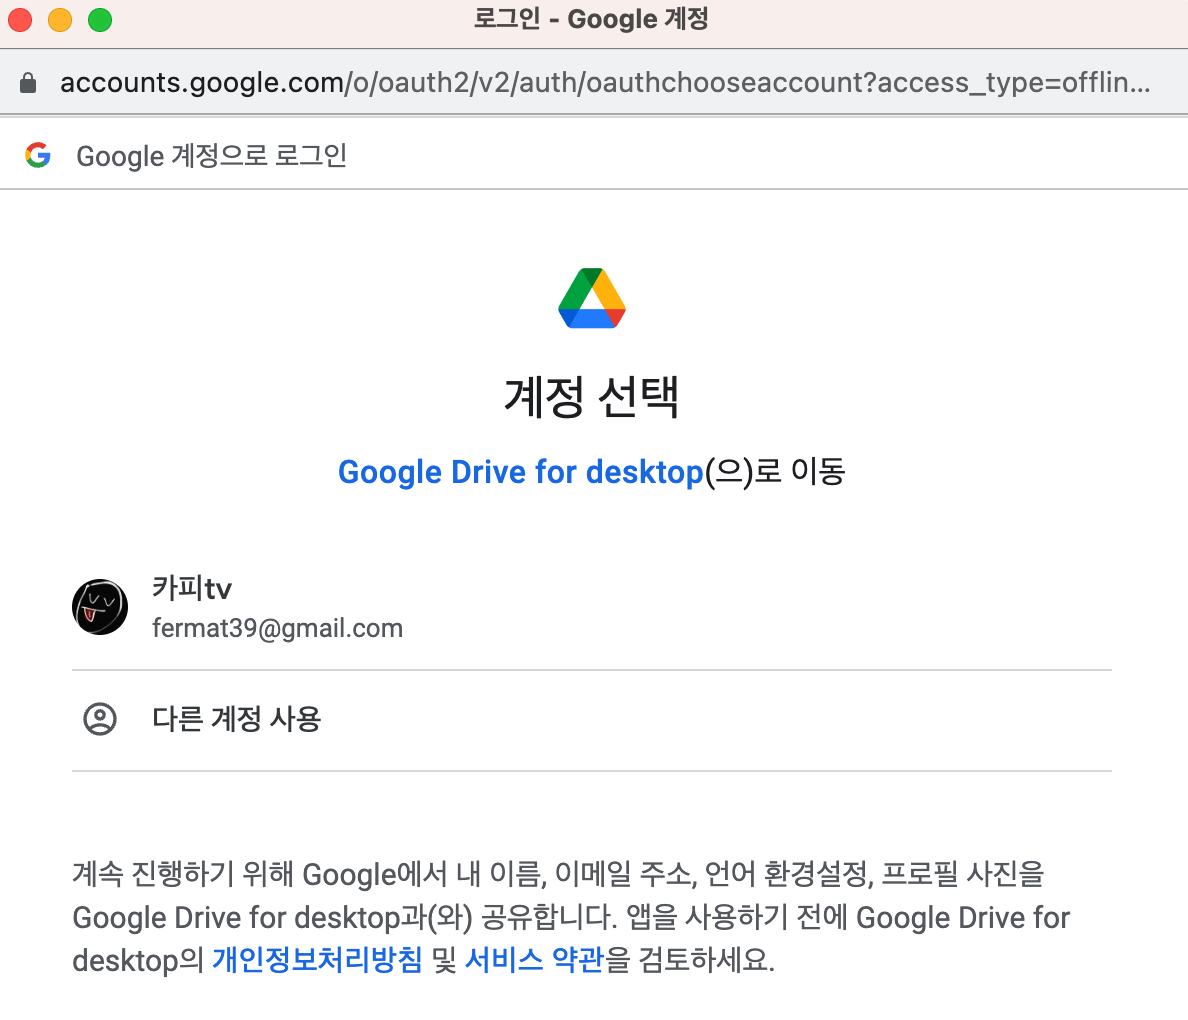Click the 'Google 계정으로 로그인' header text
Image resolution: width=1188 pixels, height=1020 pixels.
211,155
